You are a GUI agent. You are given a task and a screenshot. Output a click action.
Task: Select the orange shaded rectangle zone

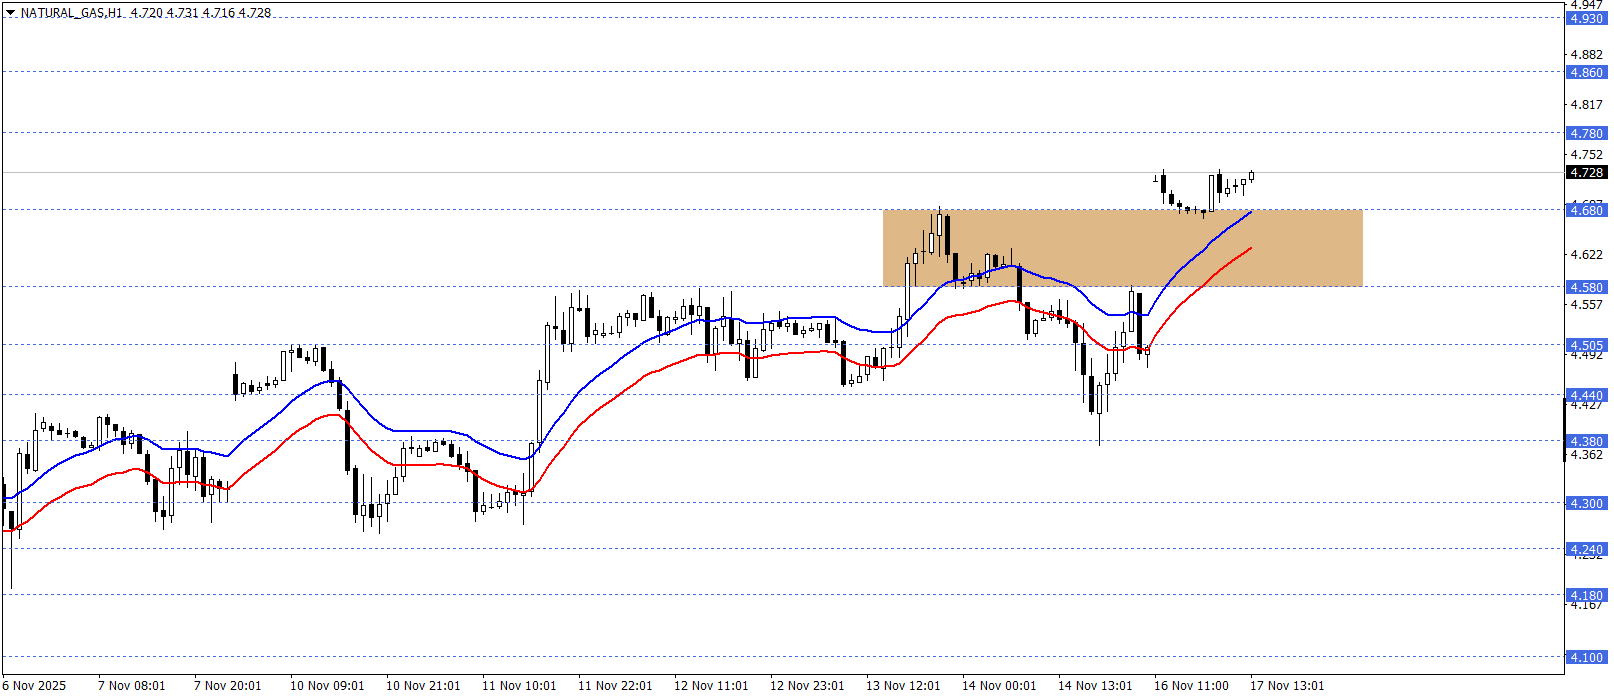coord(1122,247)
